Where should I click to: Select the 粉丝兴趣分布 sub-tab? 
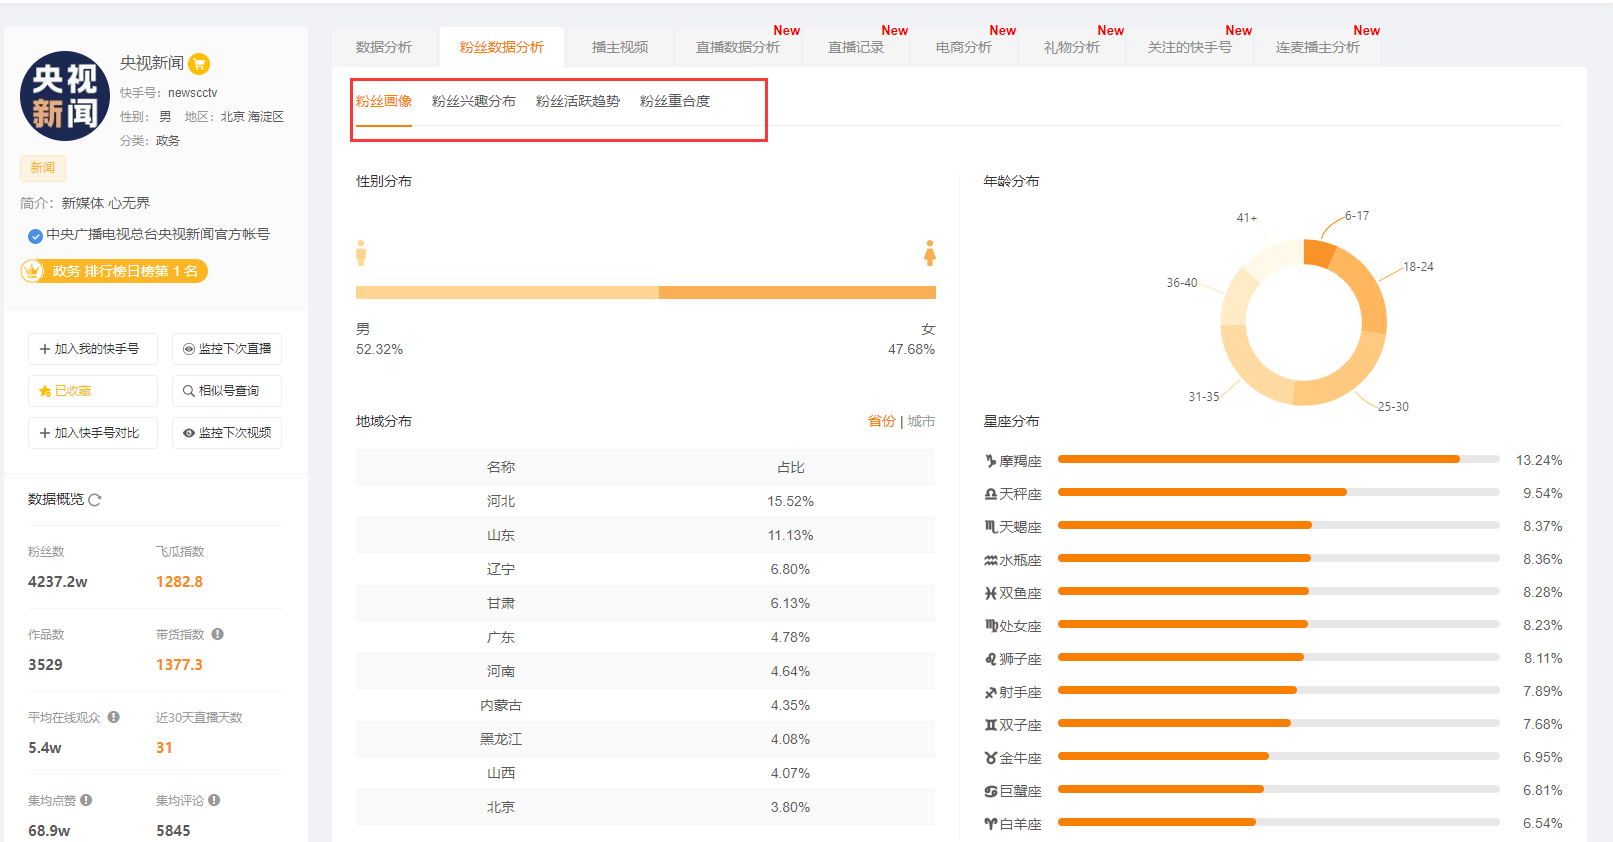coord(473,101)
